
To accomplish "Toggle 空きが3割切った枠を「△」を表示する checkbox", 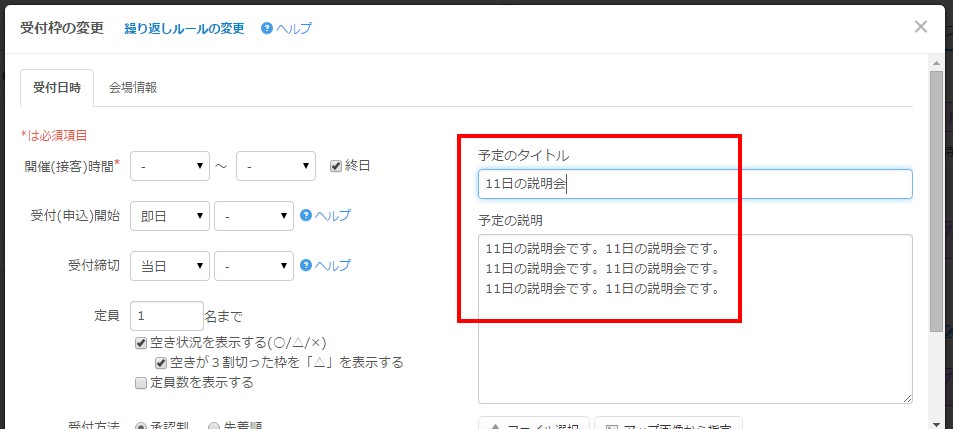I will click(x=161, y=363).
